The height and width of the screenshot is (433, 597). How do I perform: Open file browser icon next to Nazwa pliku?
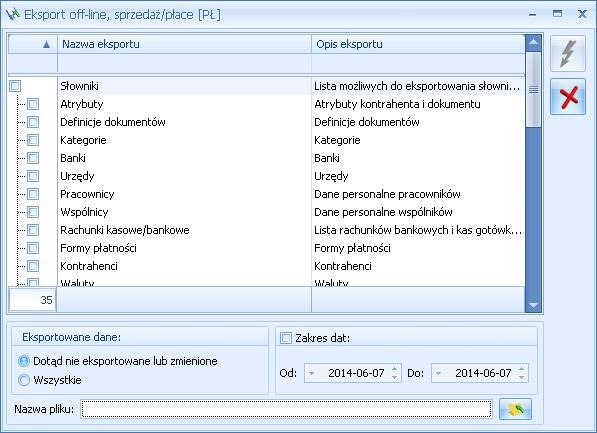pyautogui.click(x=515, y=409)
